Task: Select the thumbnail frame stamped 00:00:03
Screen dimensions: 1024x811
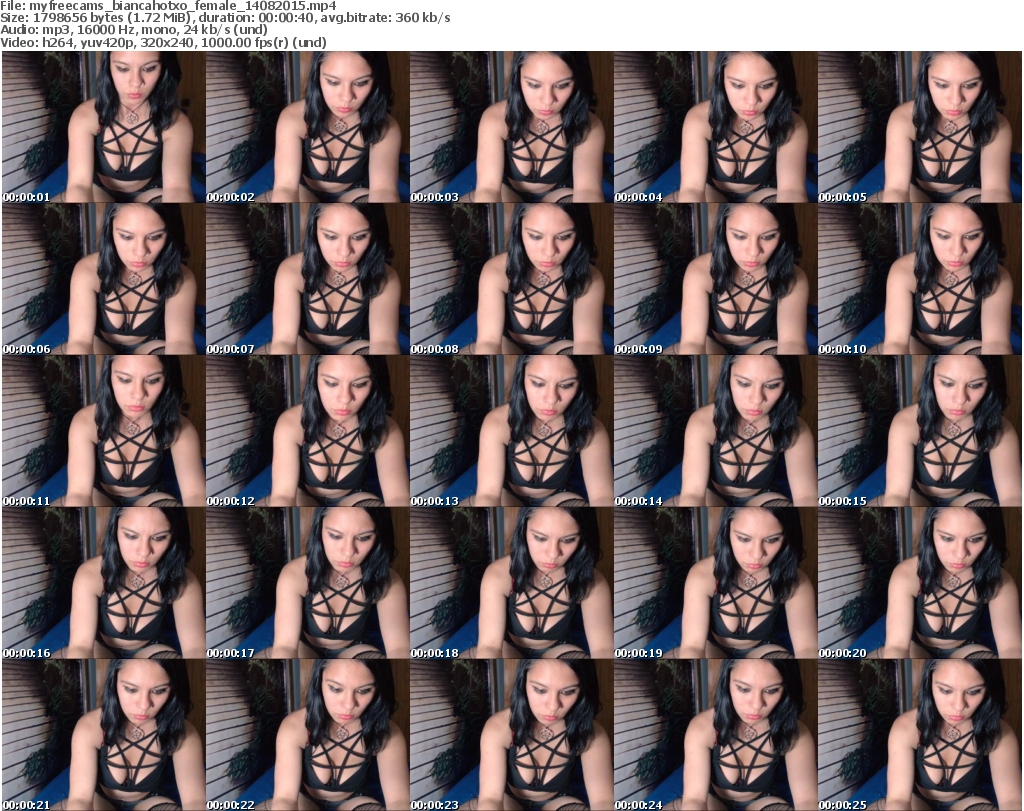Action: pyautogui.click(x=511, y=127)
